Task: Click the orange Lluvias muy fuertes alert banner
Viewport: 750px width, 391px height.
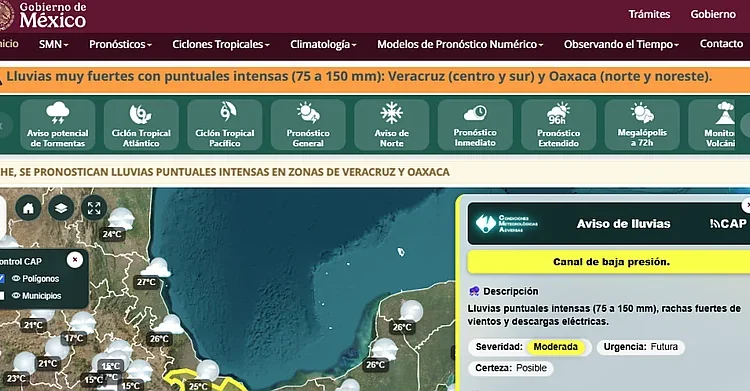Action: (x=375, y=79)
